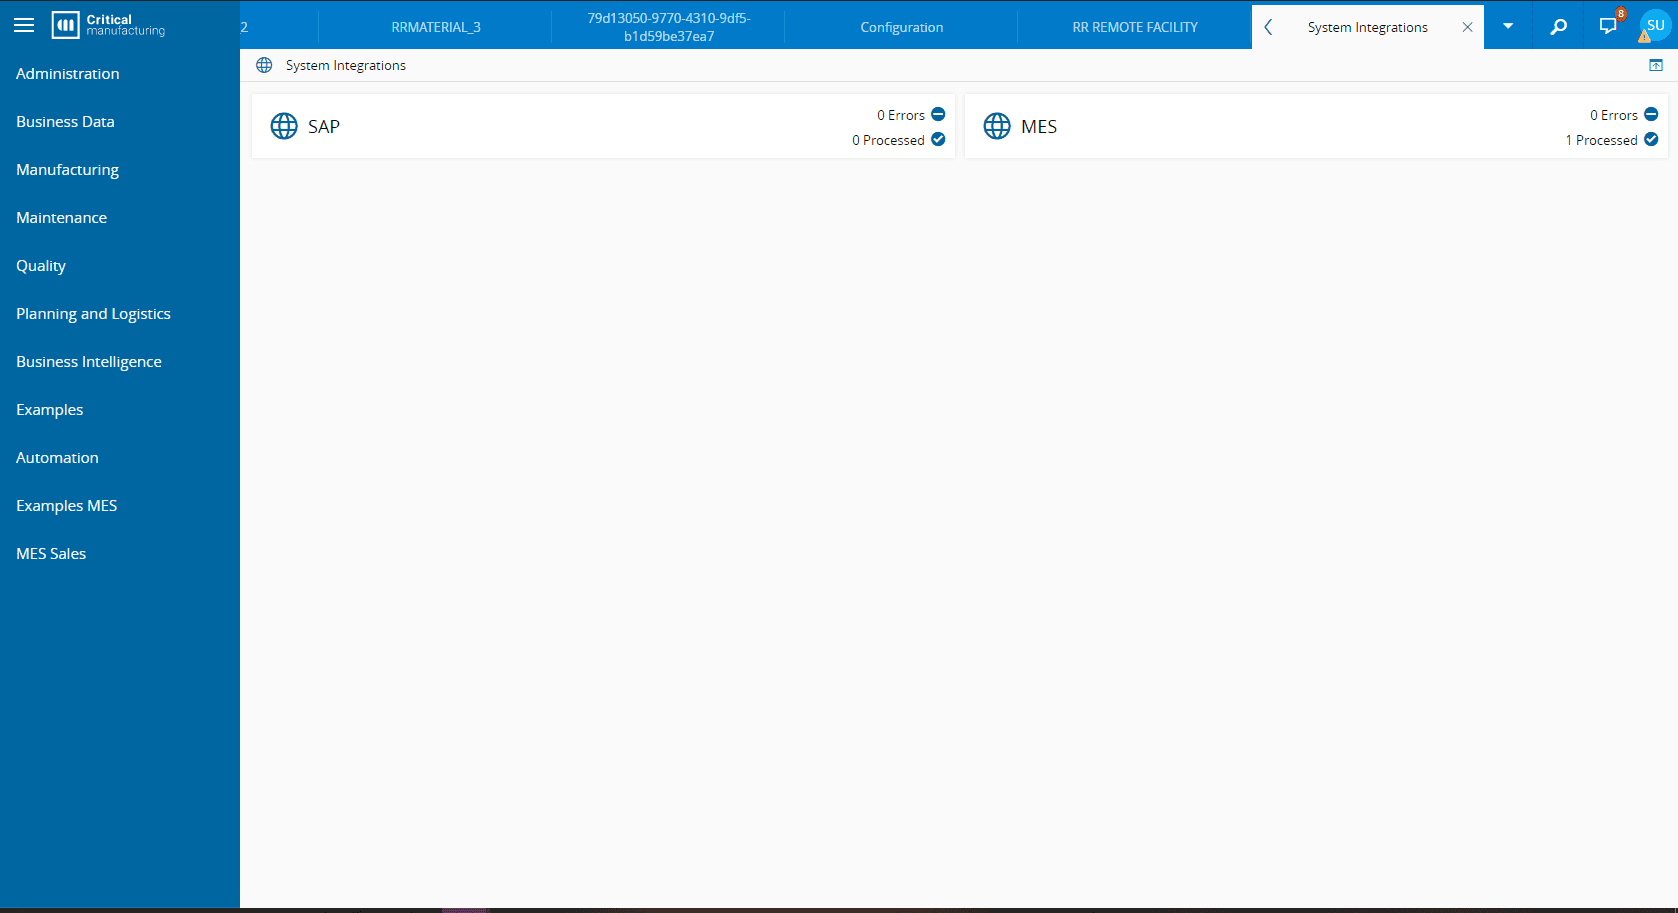The width and height of the screenshot is (1678, 913).
Task: Open the search tool
Action: click(x=1558, y=27)
